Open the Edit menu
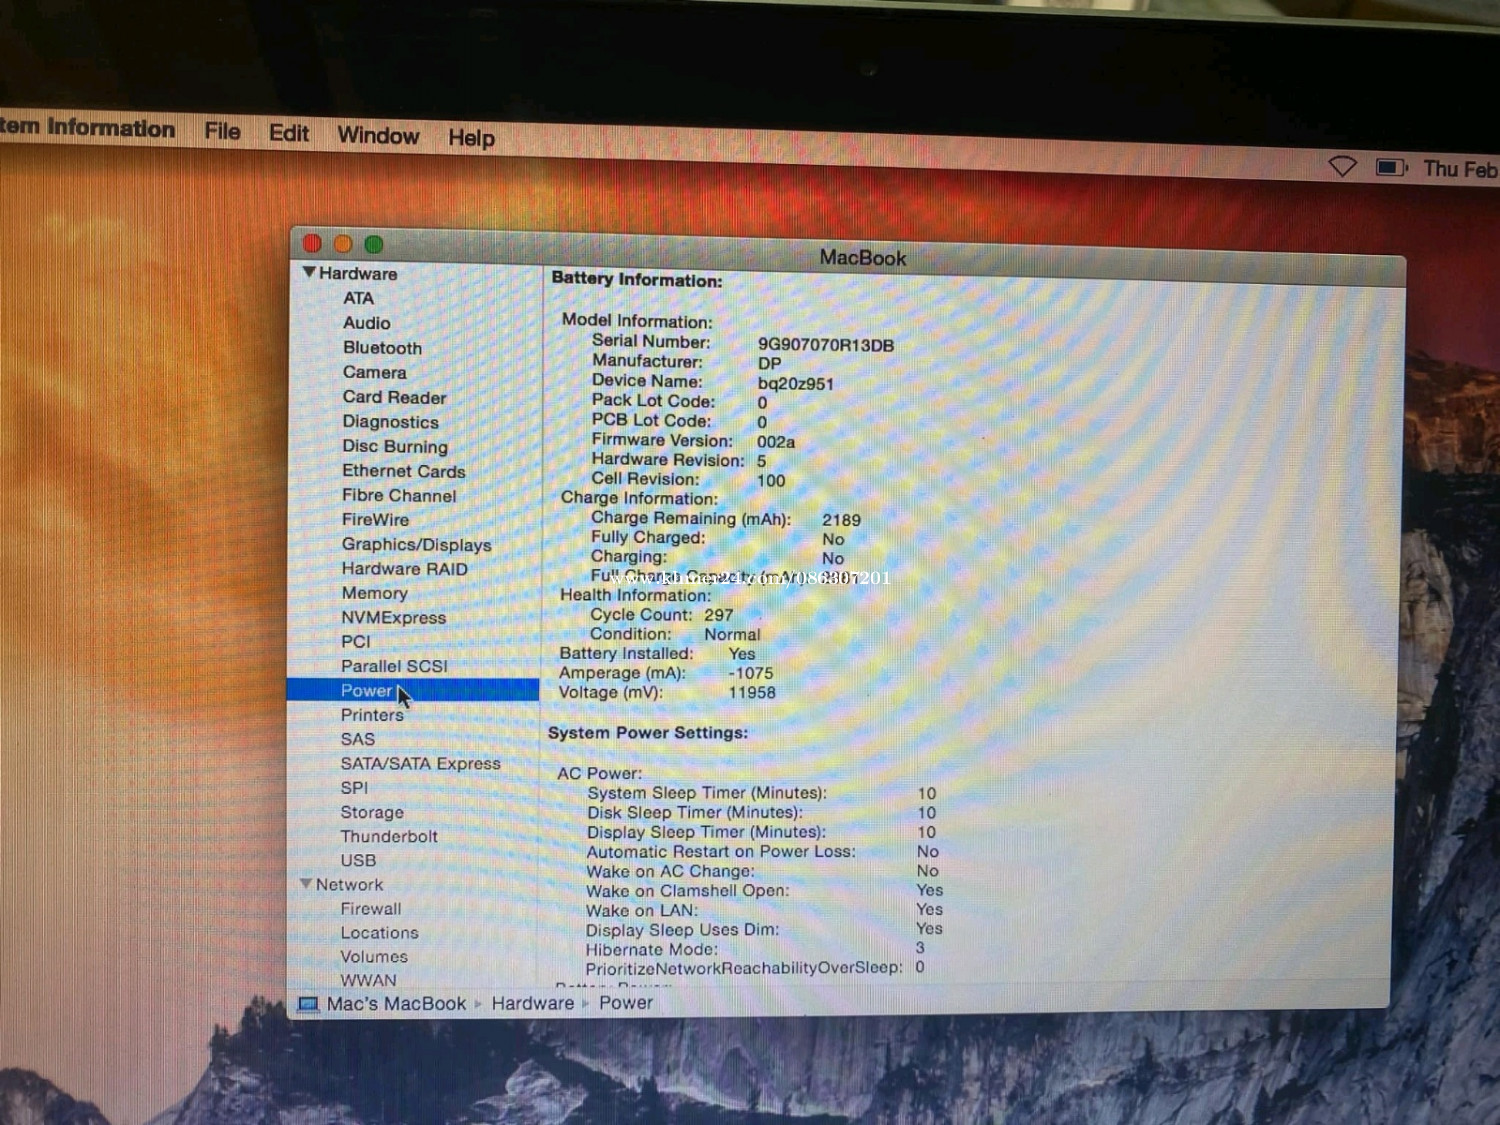The image size is (1500, 1125). click(x=289, y=133)
